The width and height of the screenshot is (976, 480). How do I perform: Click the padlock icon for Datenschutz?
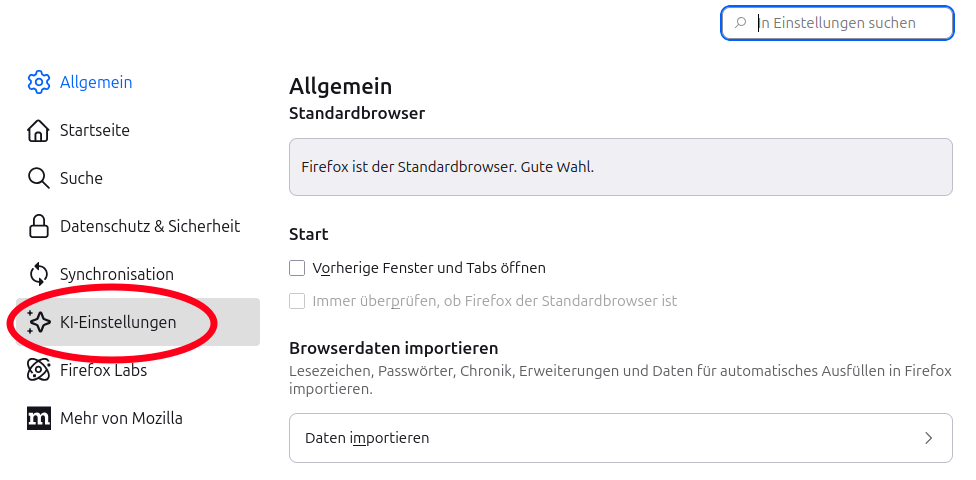click(38, 226)
